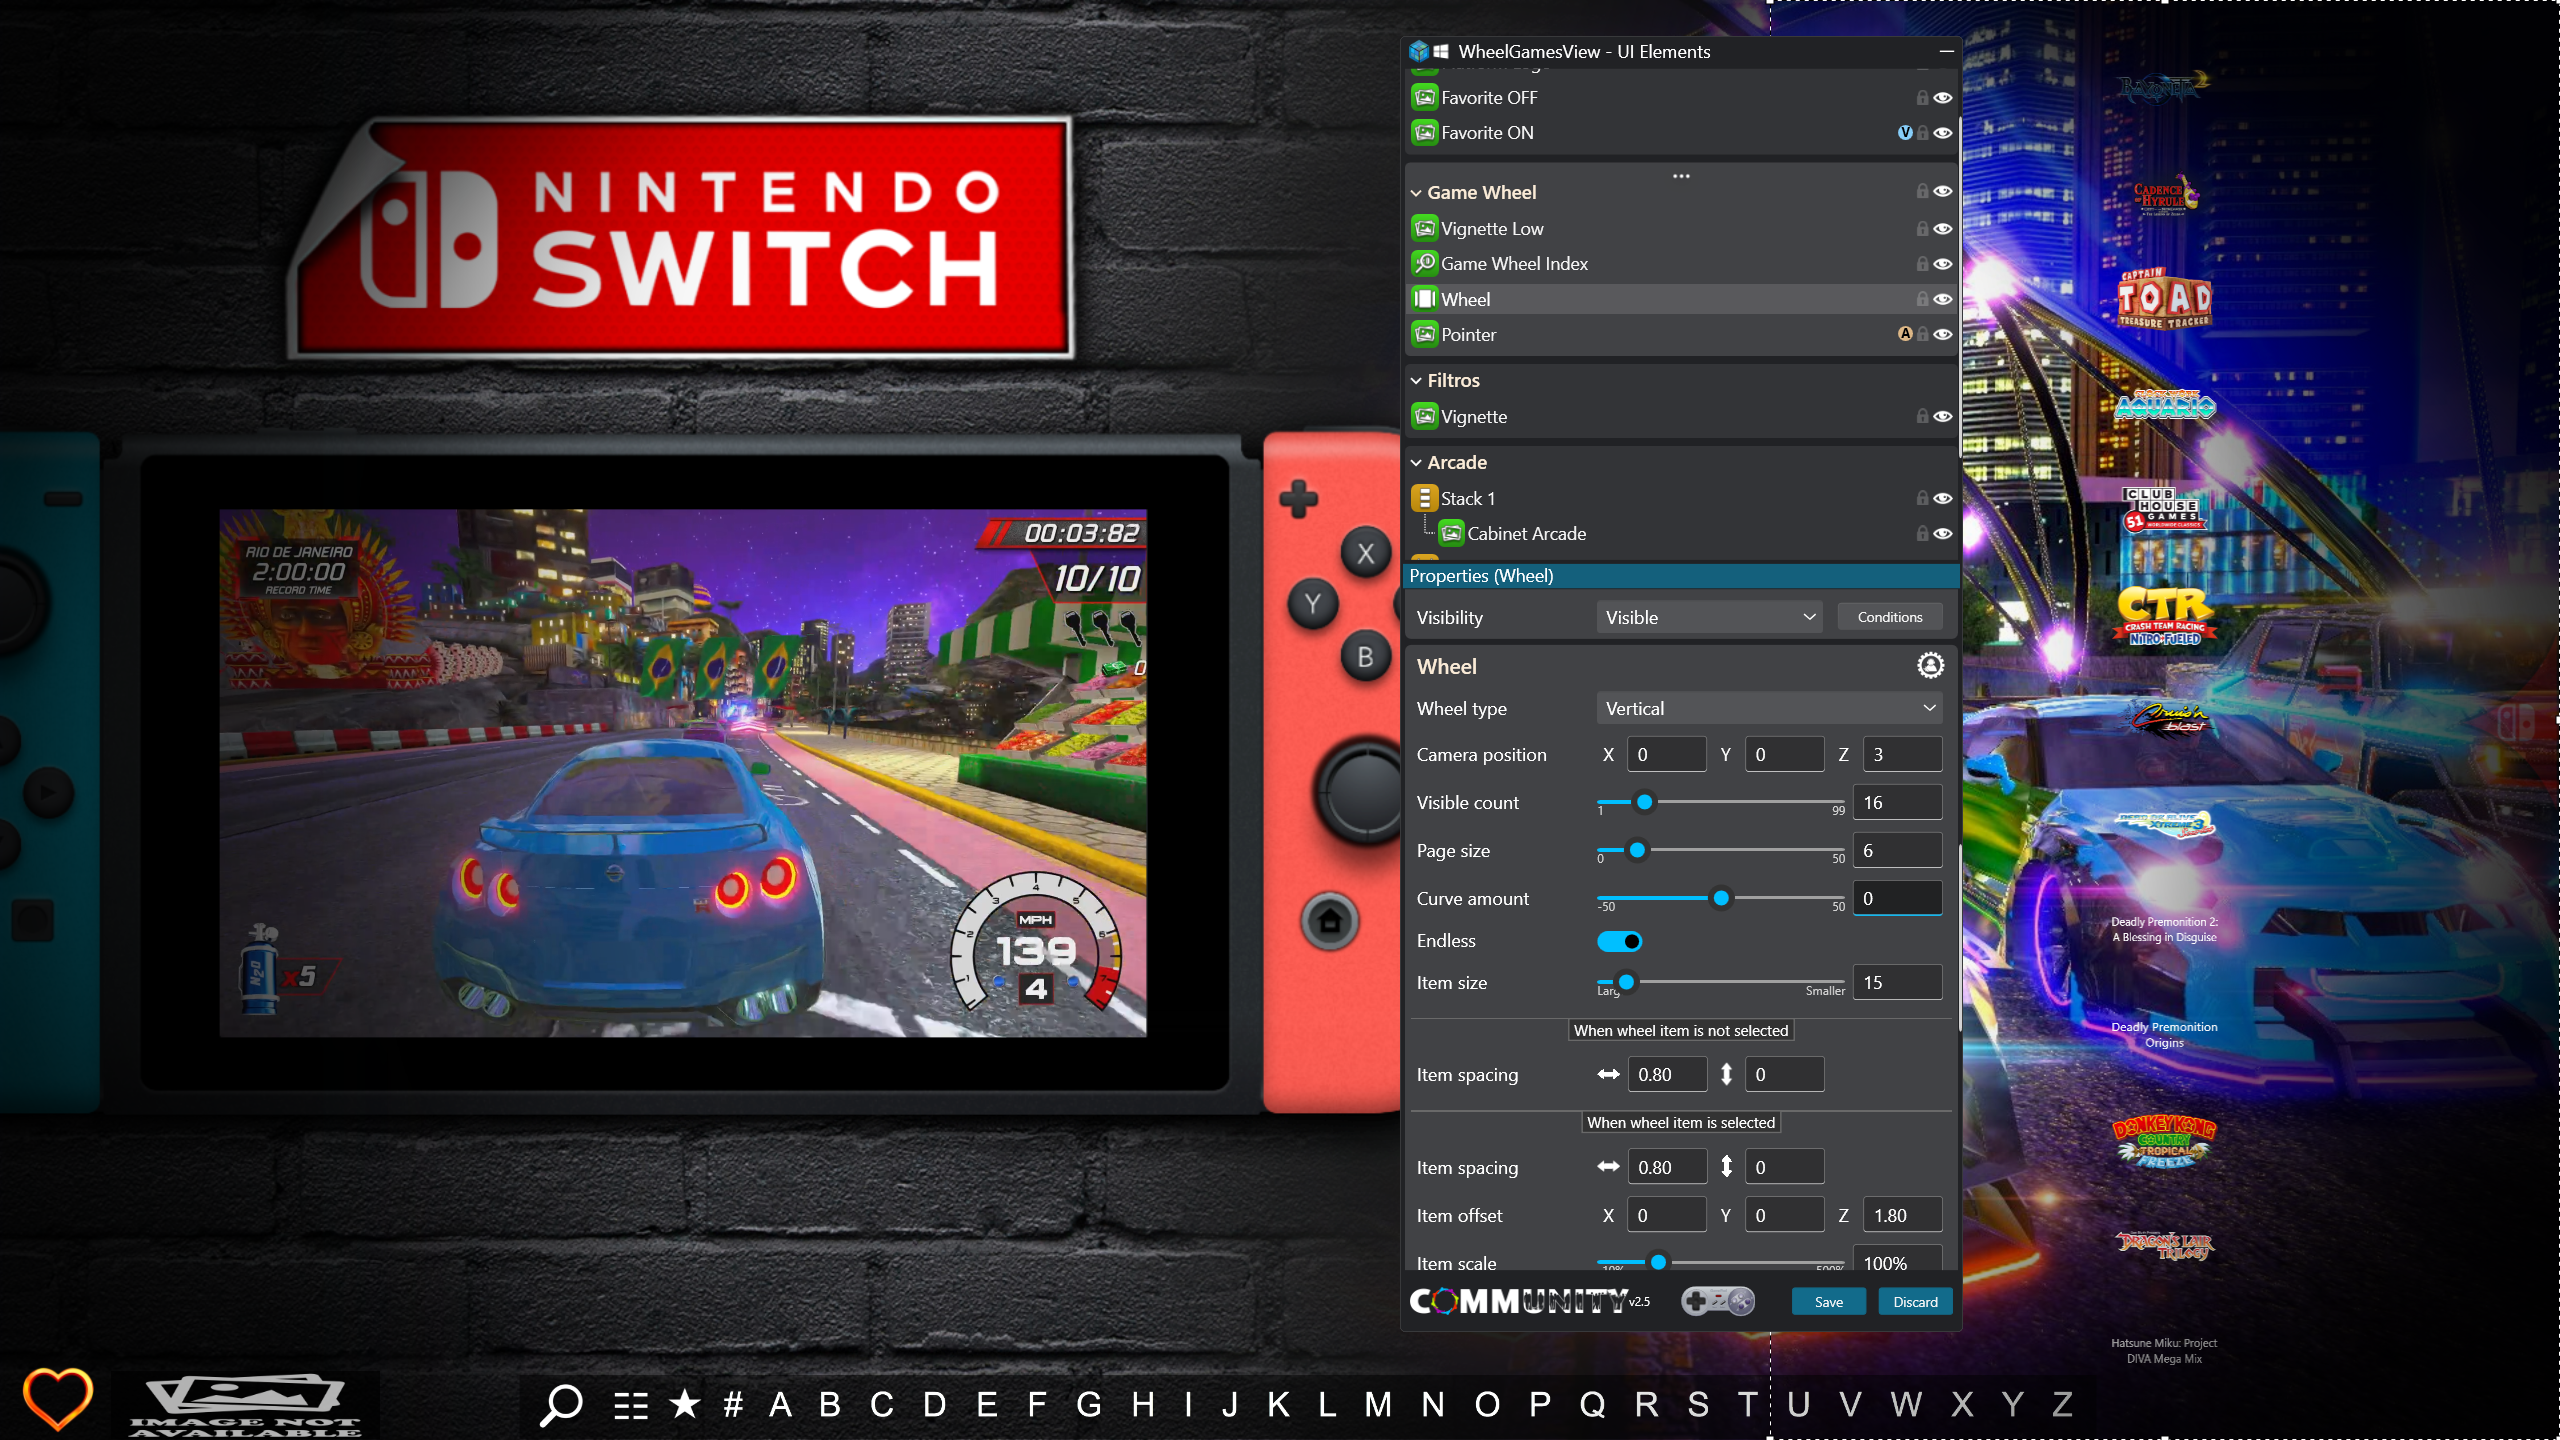Image resolution: width=2560 pixels, height=1440 pixels.
Task: Click the Vignette Low image icon
Action: (1424, 228)
